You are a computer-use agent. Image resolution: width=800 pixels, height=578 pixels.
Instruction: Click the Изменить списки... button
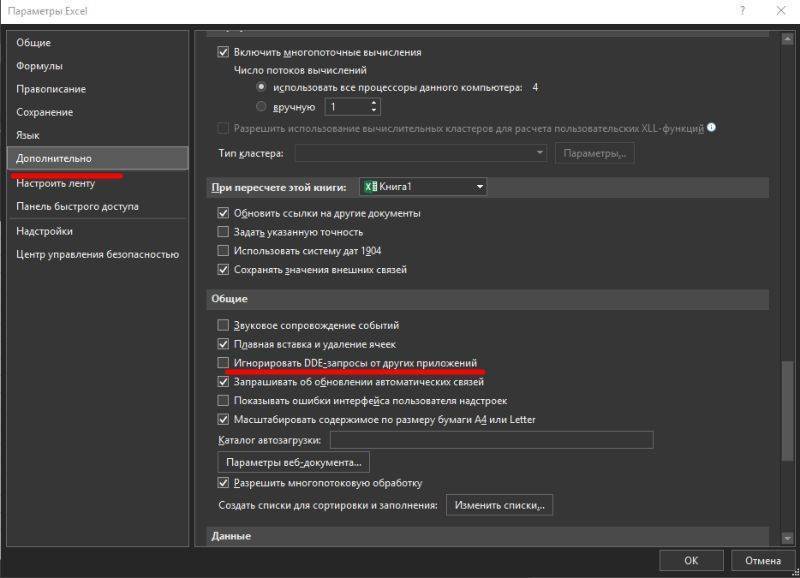point(499,505)
